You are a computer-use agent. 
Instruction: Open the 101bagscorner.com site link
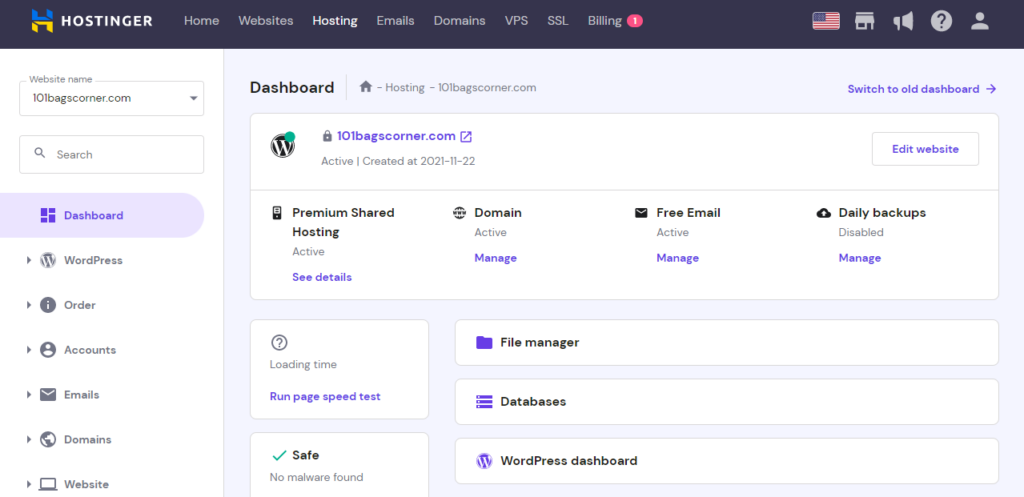[x=396, y=136]
